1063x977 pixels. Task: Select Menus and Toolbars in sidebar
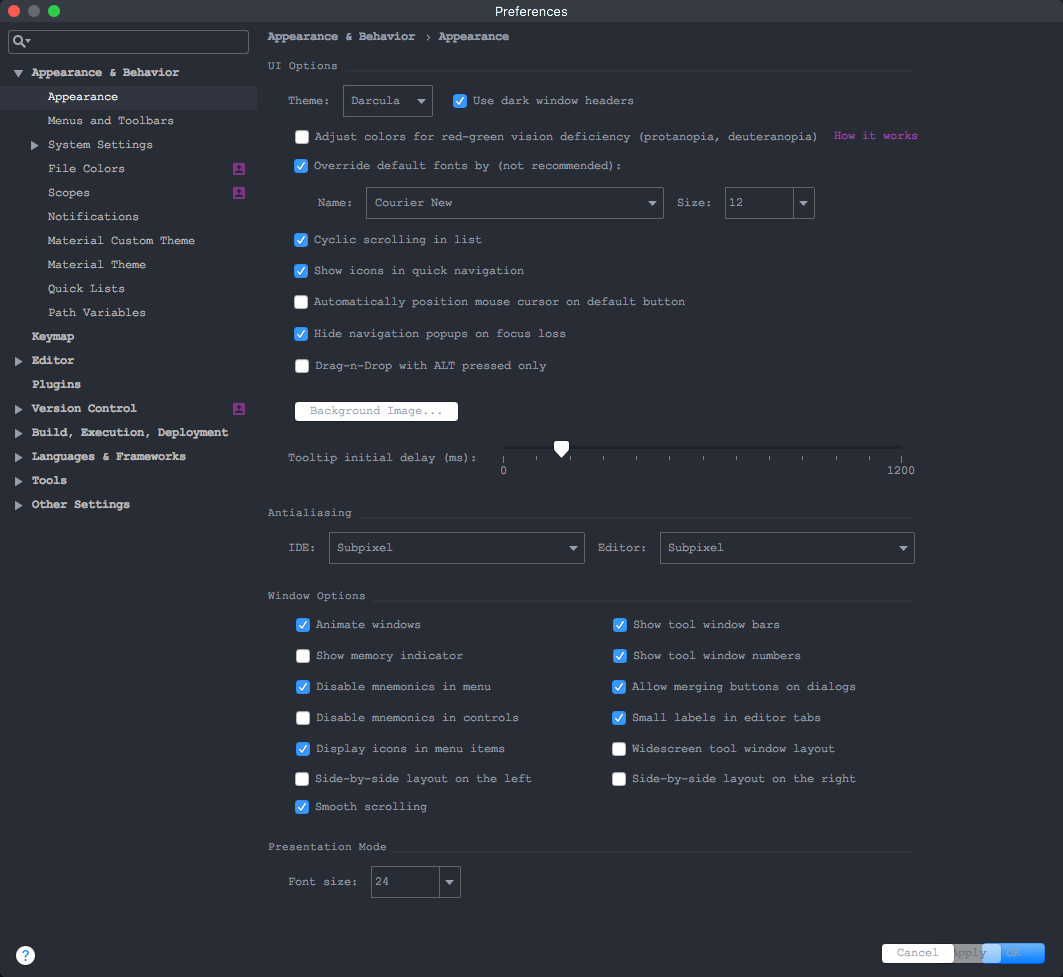(111, 121)
